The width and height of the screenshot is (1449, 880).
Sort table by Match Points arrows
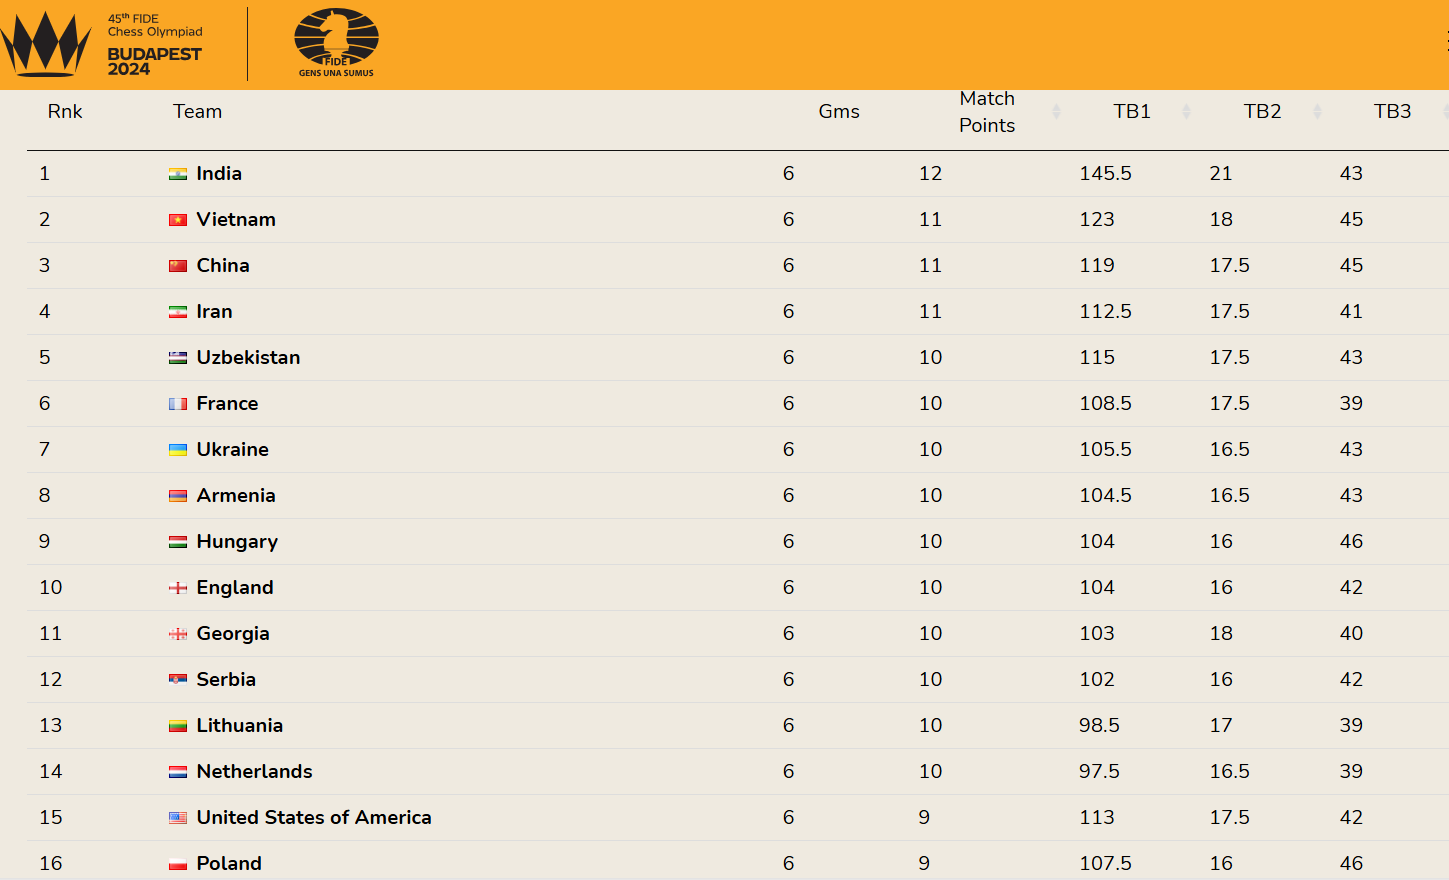click(1056, 112)
